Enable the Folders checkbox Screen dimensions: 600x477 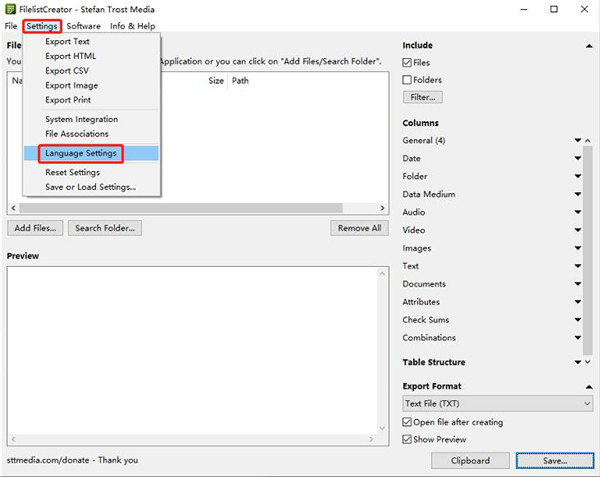[407, 80]
